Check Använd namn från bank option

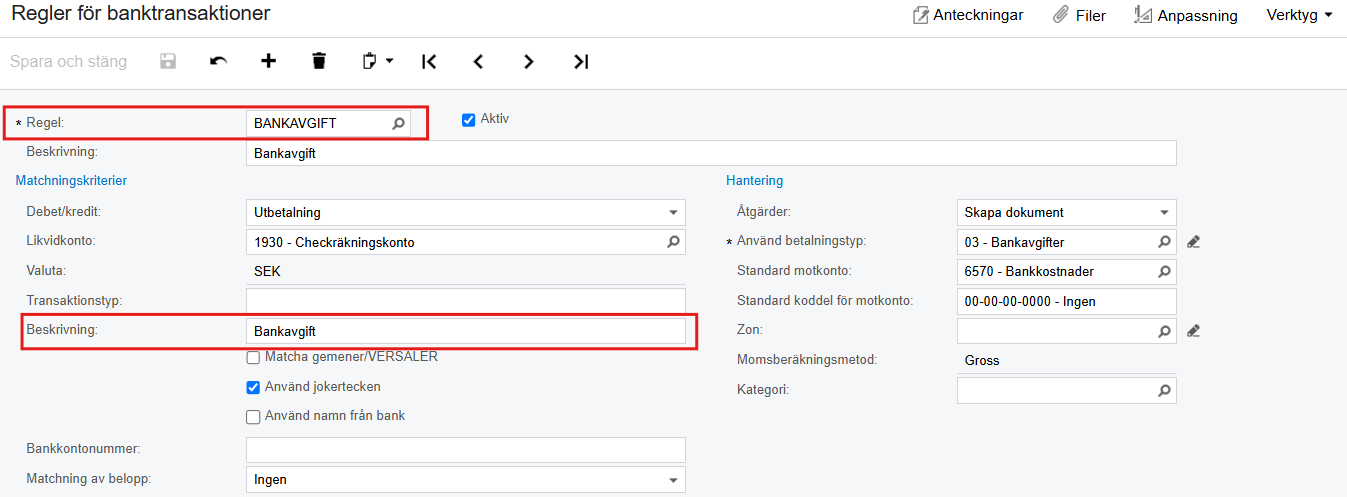tap(253, 417)
